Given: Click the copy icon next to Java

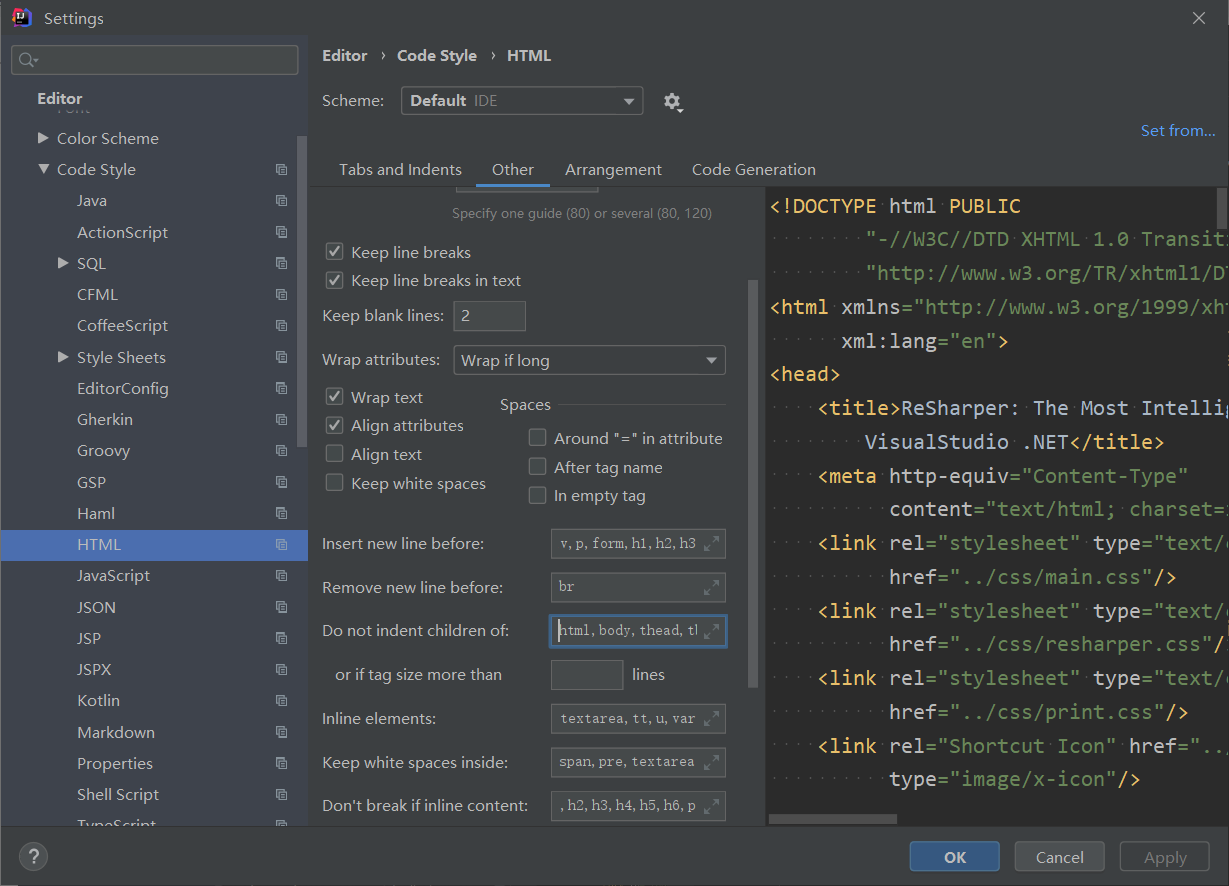Looking at the screenshot, I should [x=281, y=201].
